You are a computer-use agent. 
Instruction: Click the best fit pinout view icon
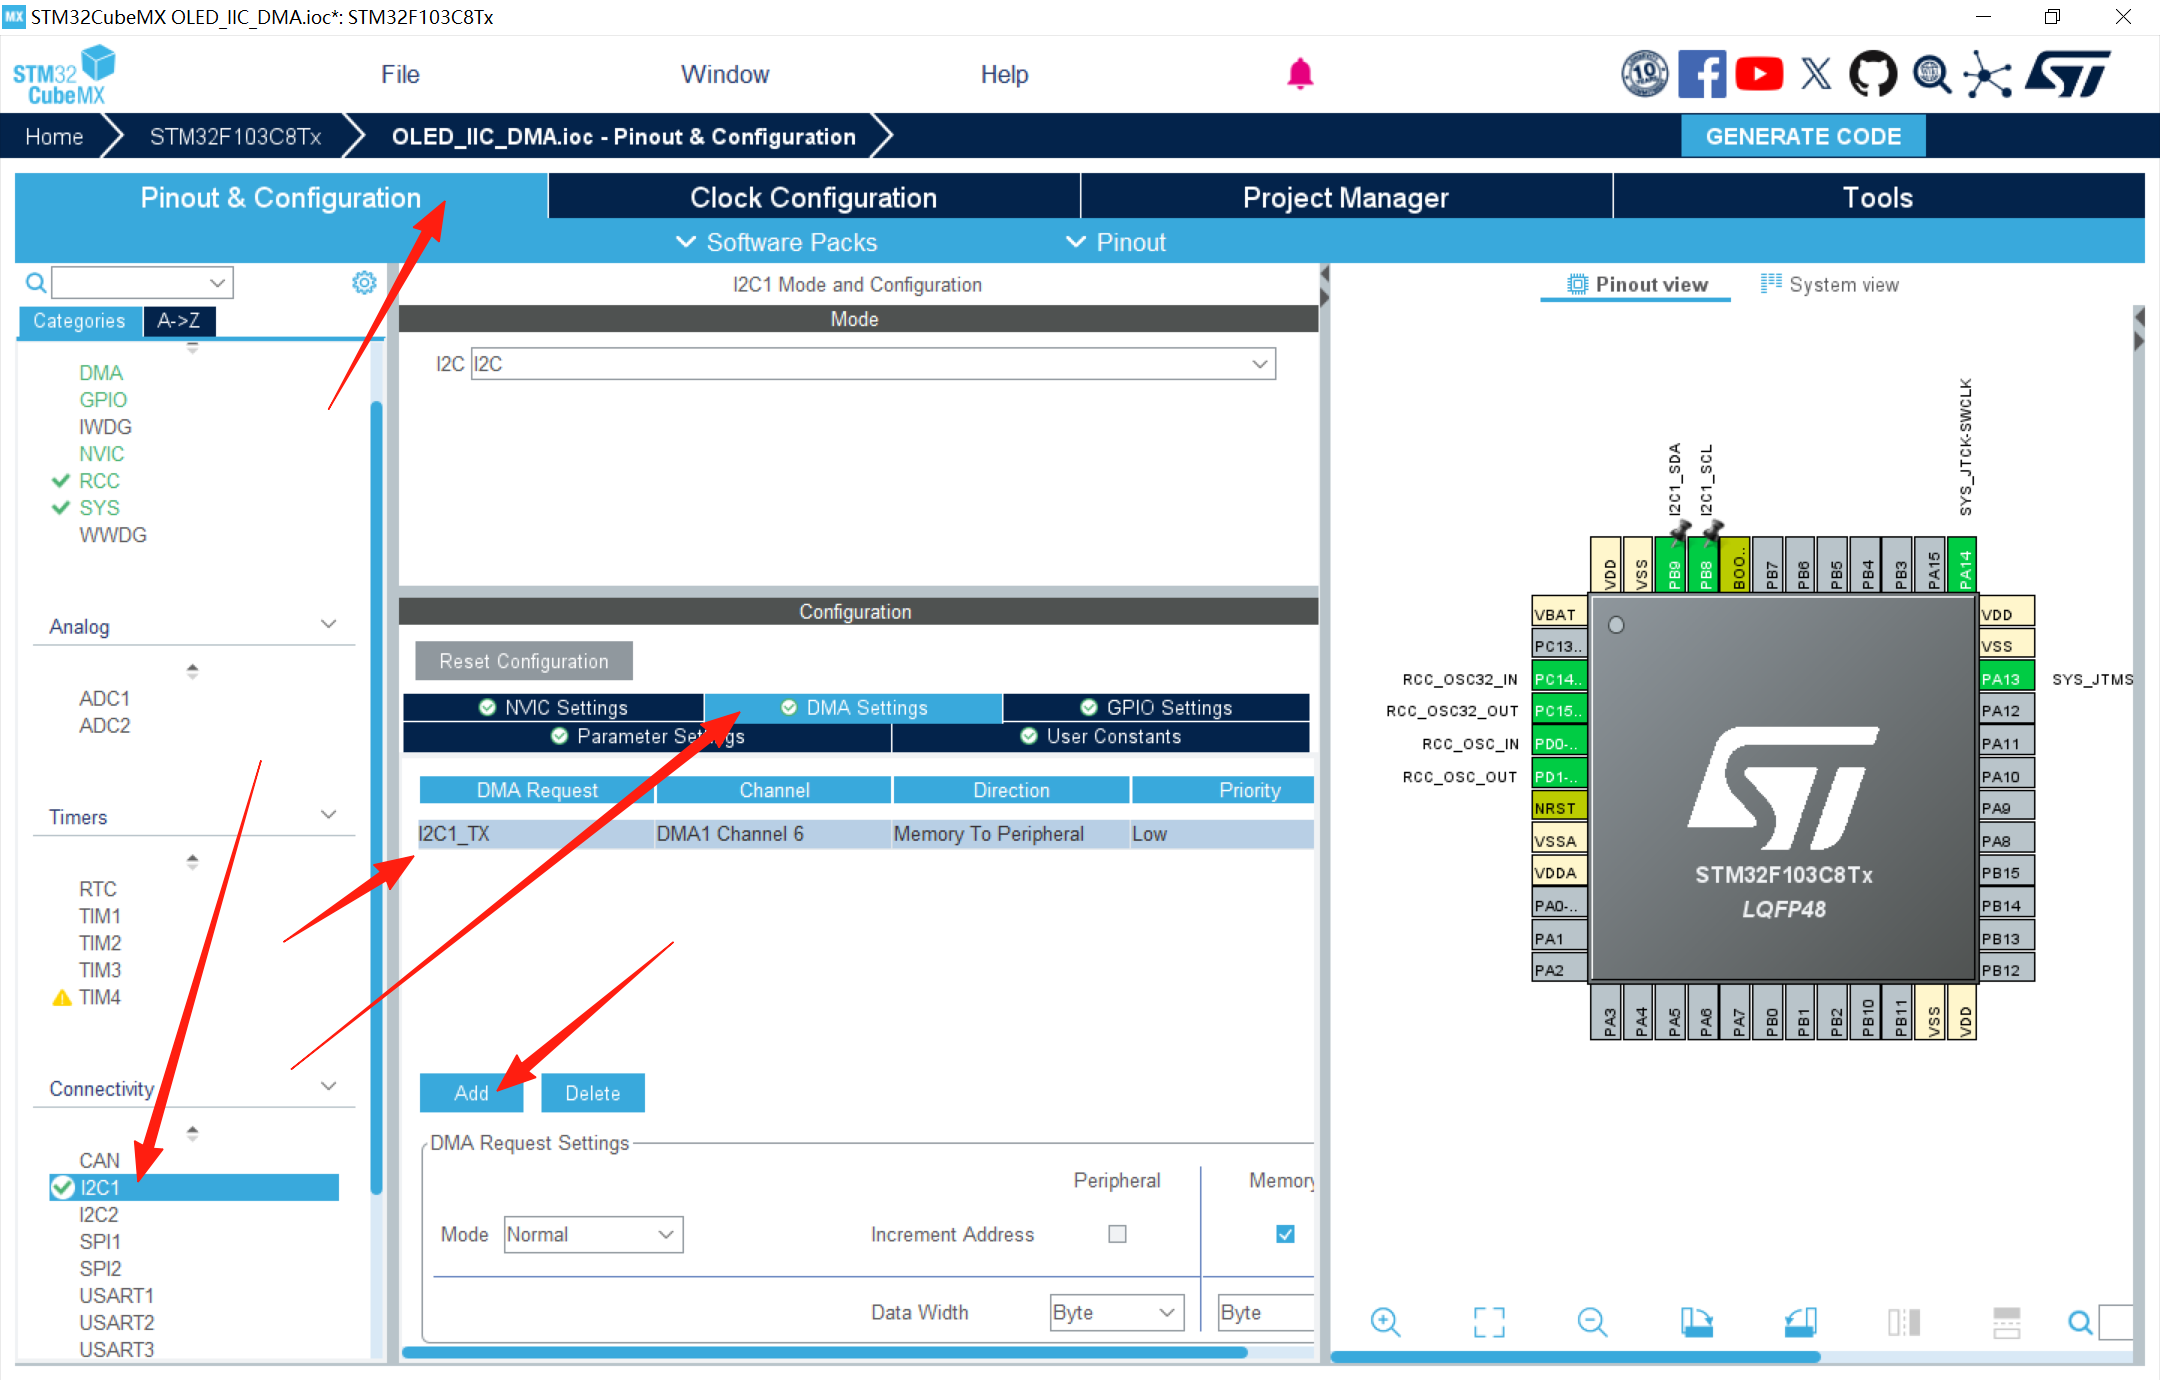pyautogui.click(x=1488, y=1321)
